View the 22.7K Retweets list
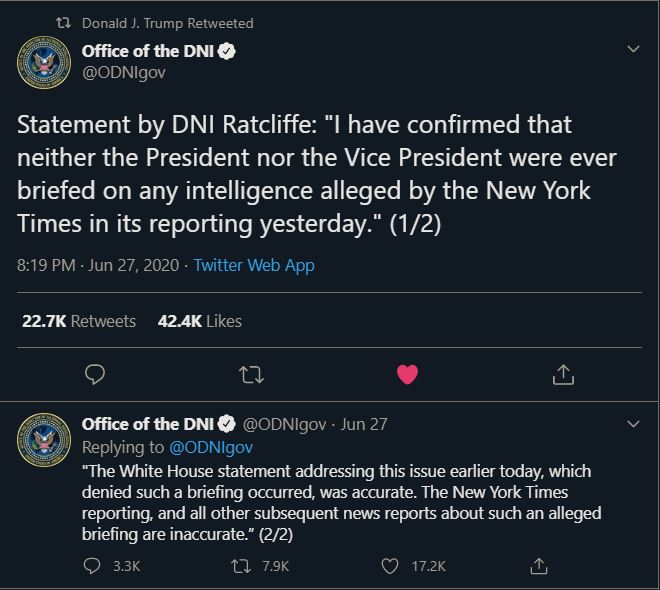 [79, 321]
